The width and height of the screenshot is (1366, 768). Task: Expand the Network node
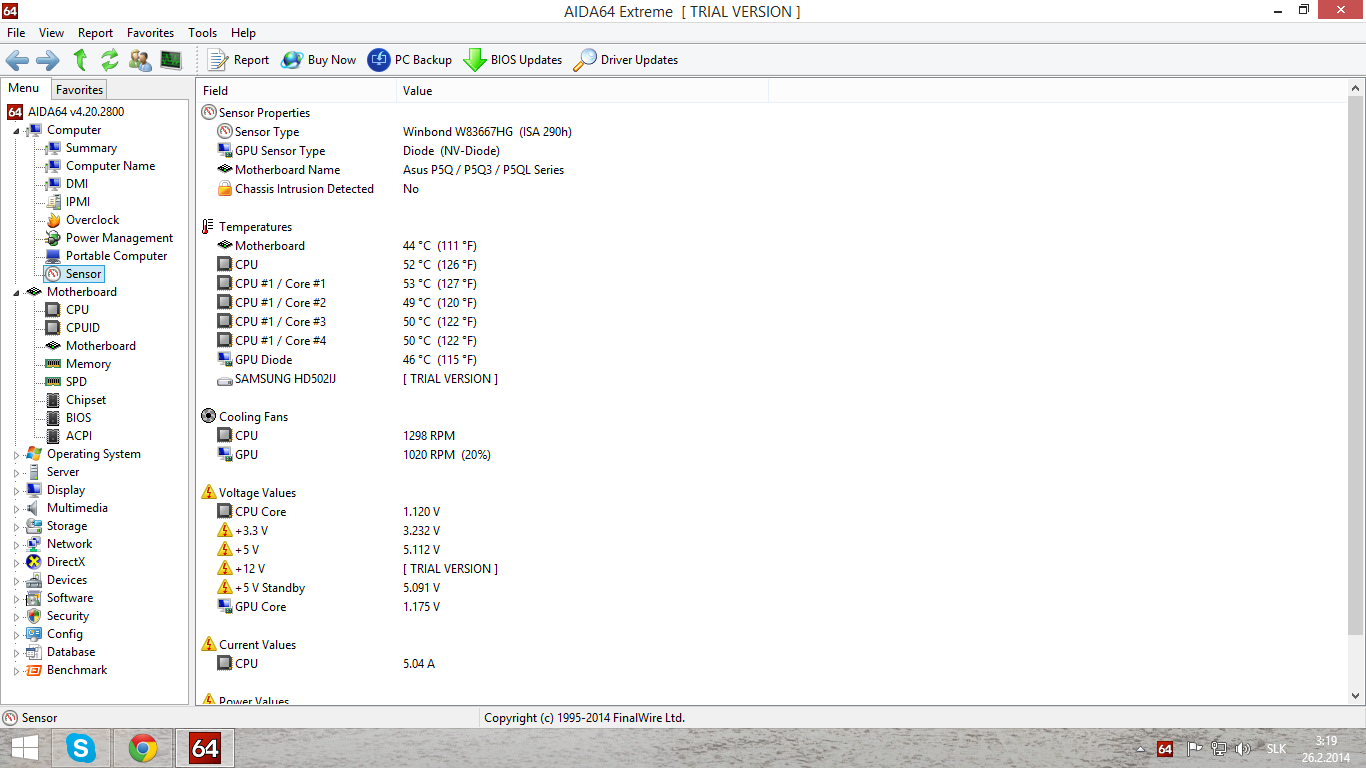click(16, 545)
